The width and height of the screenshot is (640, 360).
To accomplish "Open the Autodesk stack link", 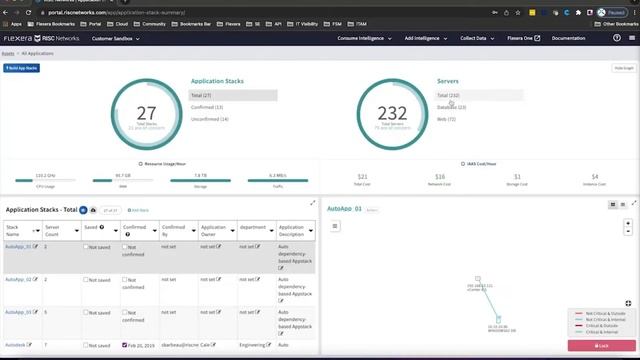I will [15, 345].
